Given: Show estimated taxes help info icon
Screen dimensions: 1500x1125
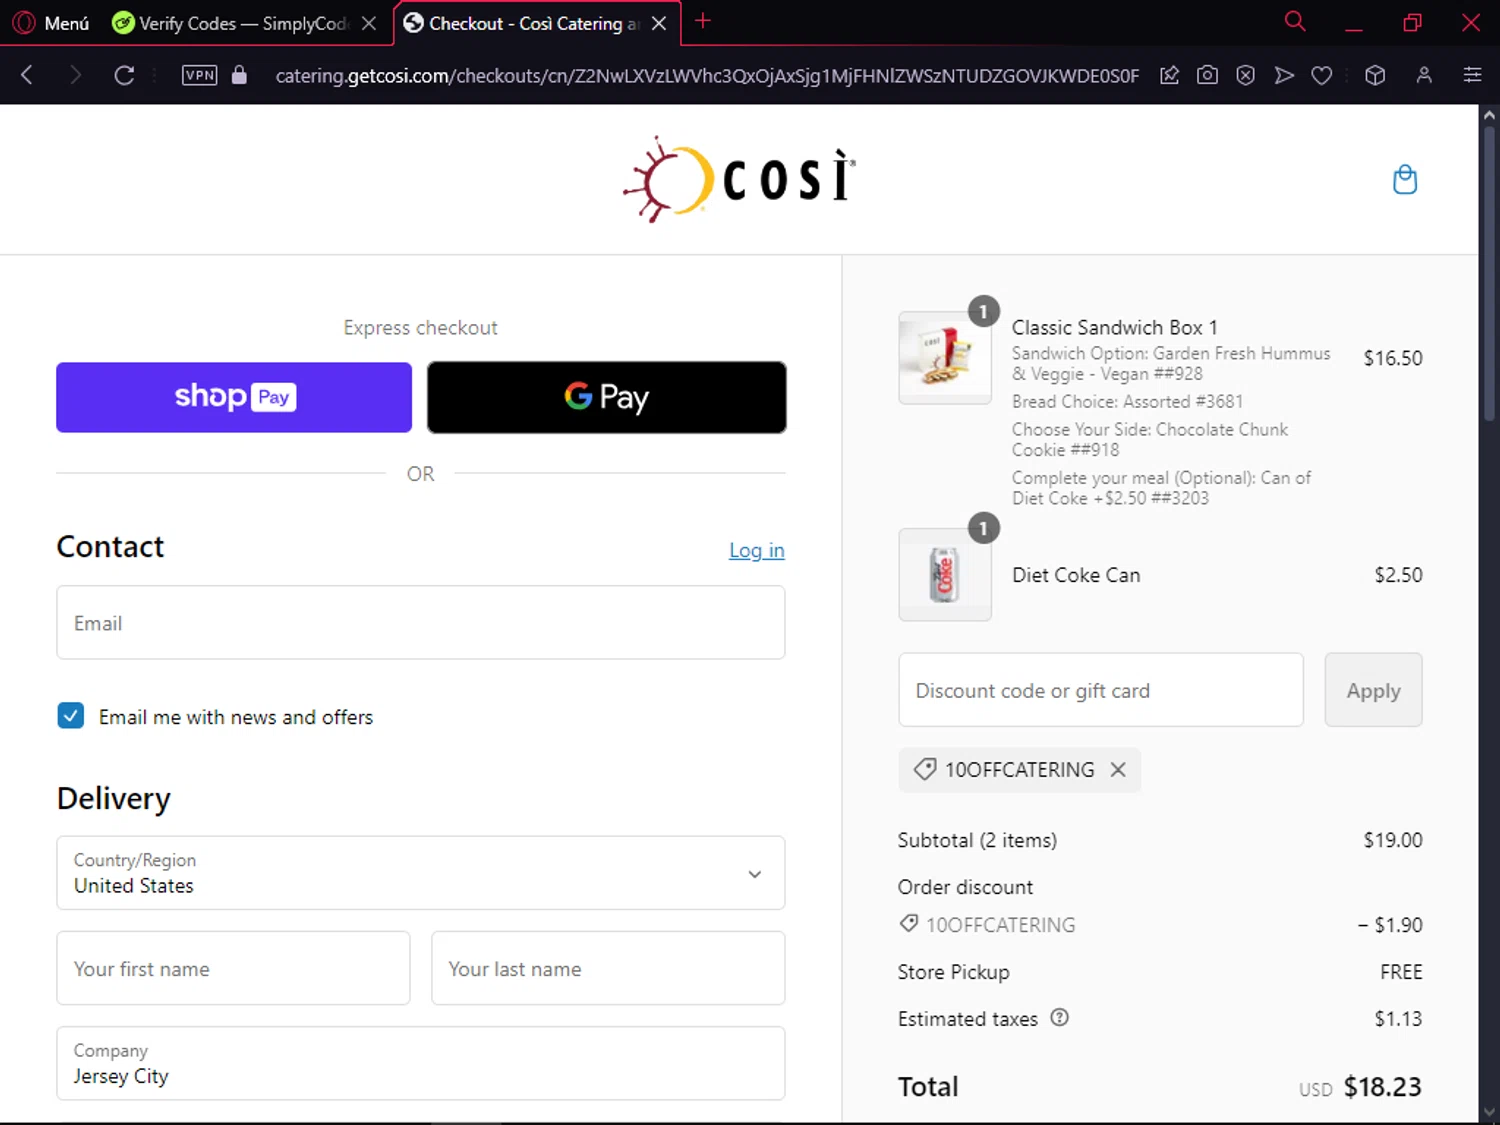Looking at the screenshot, I should pyautogui.click(x=1060, y=1018).
